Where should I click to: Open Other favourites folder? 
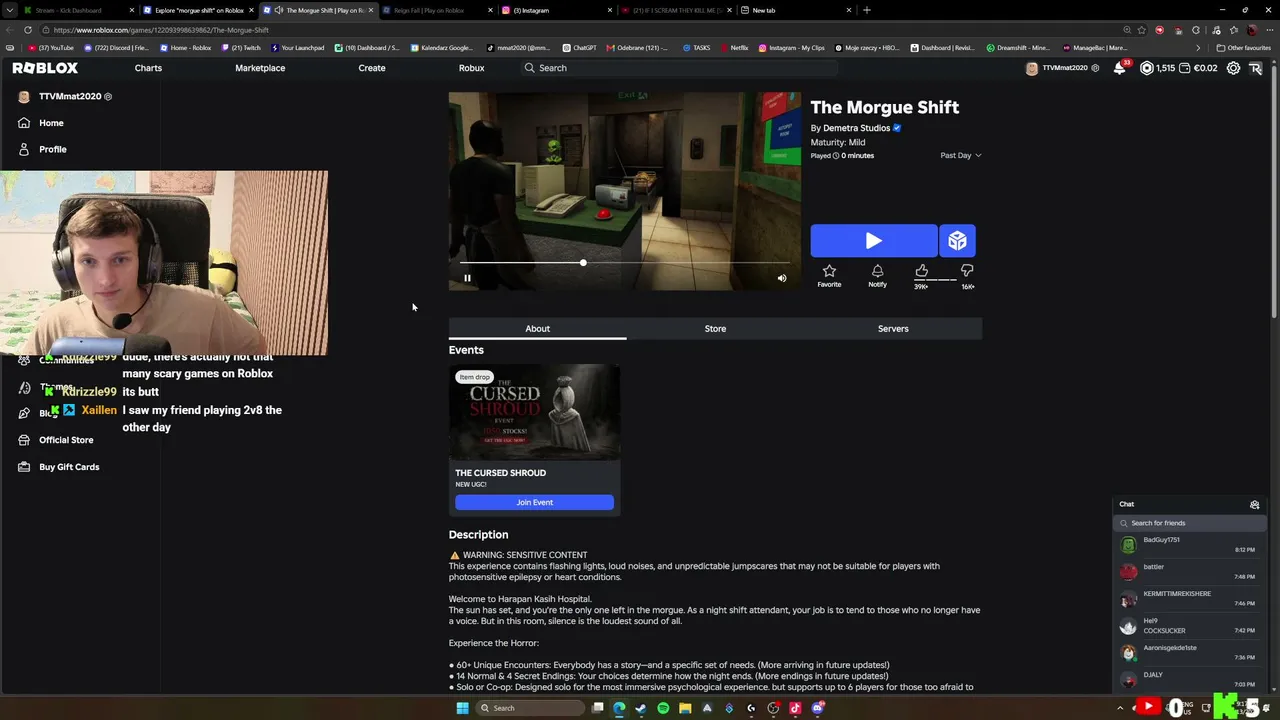1244,48
